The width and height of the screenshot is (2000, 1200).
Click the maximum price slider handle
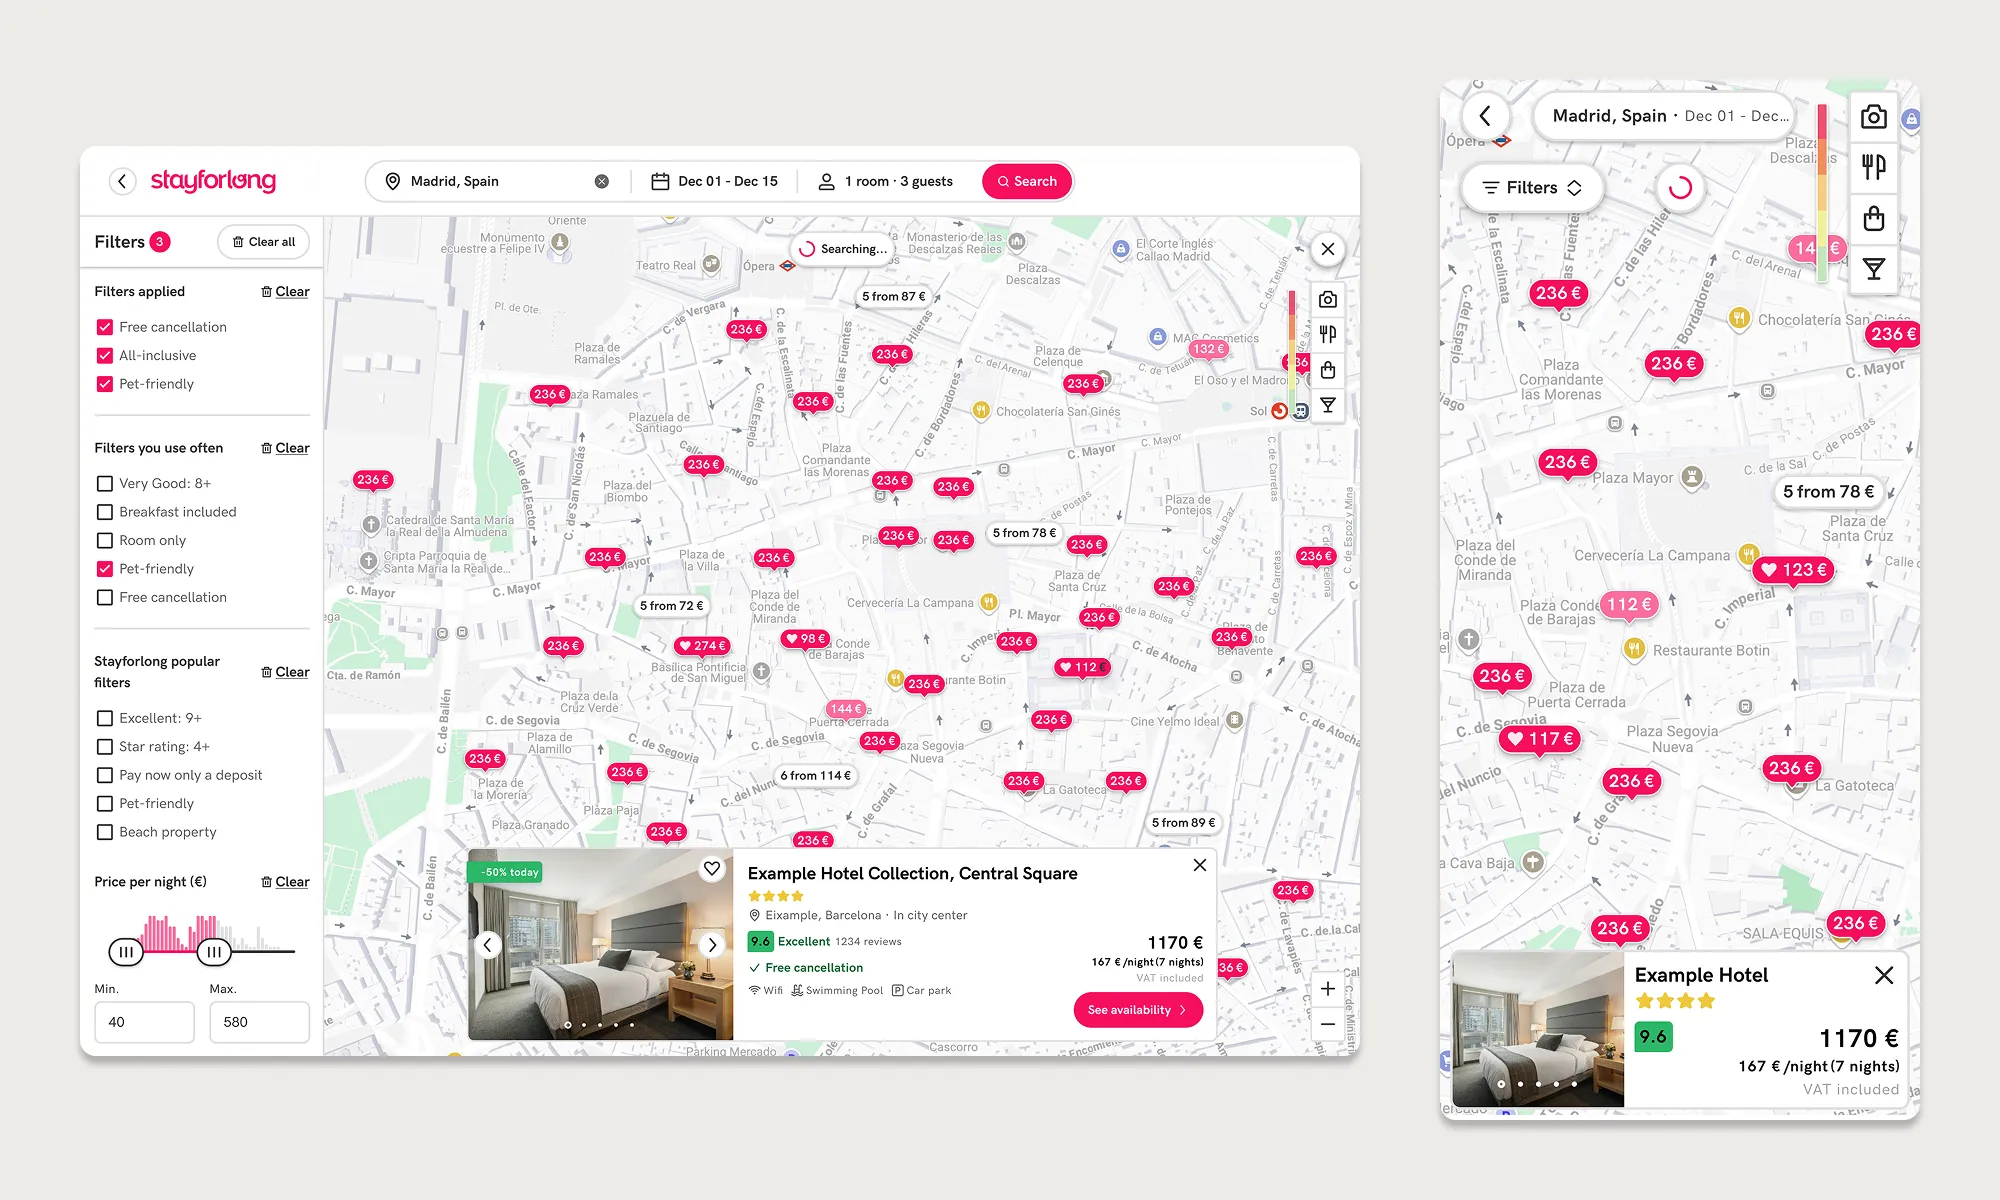coord(214,952)
